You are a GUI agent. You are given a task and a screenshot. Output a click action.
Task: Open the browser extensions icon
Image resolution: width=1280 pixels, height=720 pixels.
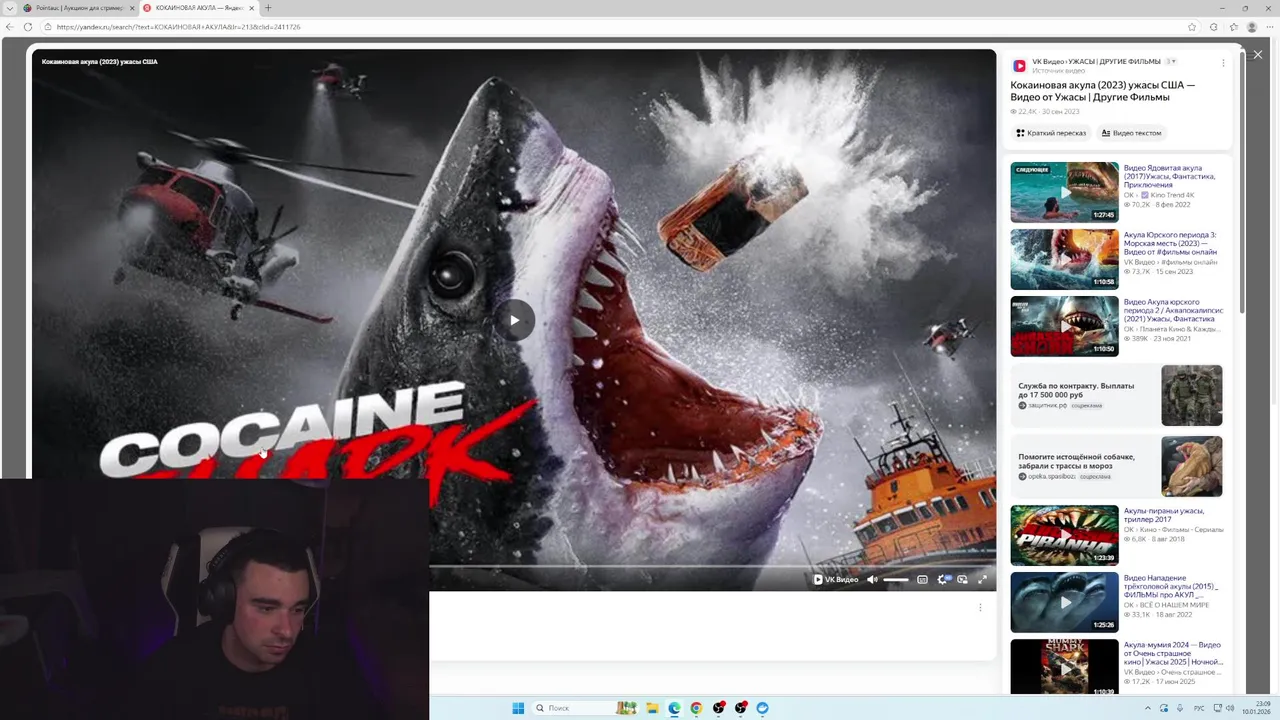point(1213,27)
